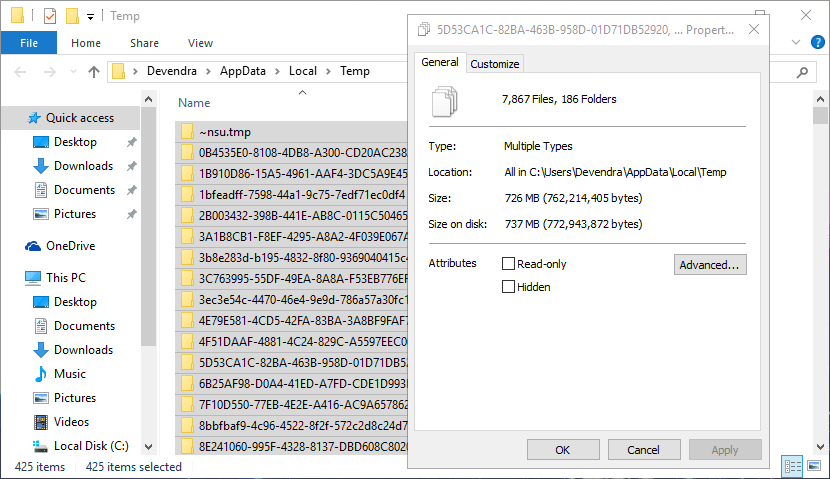Open the Recent locations dropdown arrow
830x479 pixels.
pyautogui.click(x=73, y=71)
